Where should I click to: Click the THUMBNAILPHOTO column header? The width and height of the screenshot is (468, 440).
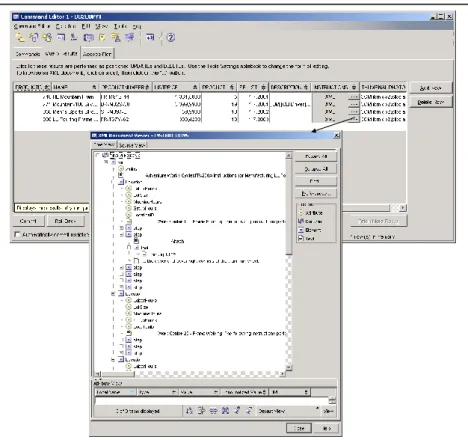[x=383, y=87]
